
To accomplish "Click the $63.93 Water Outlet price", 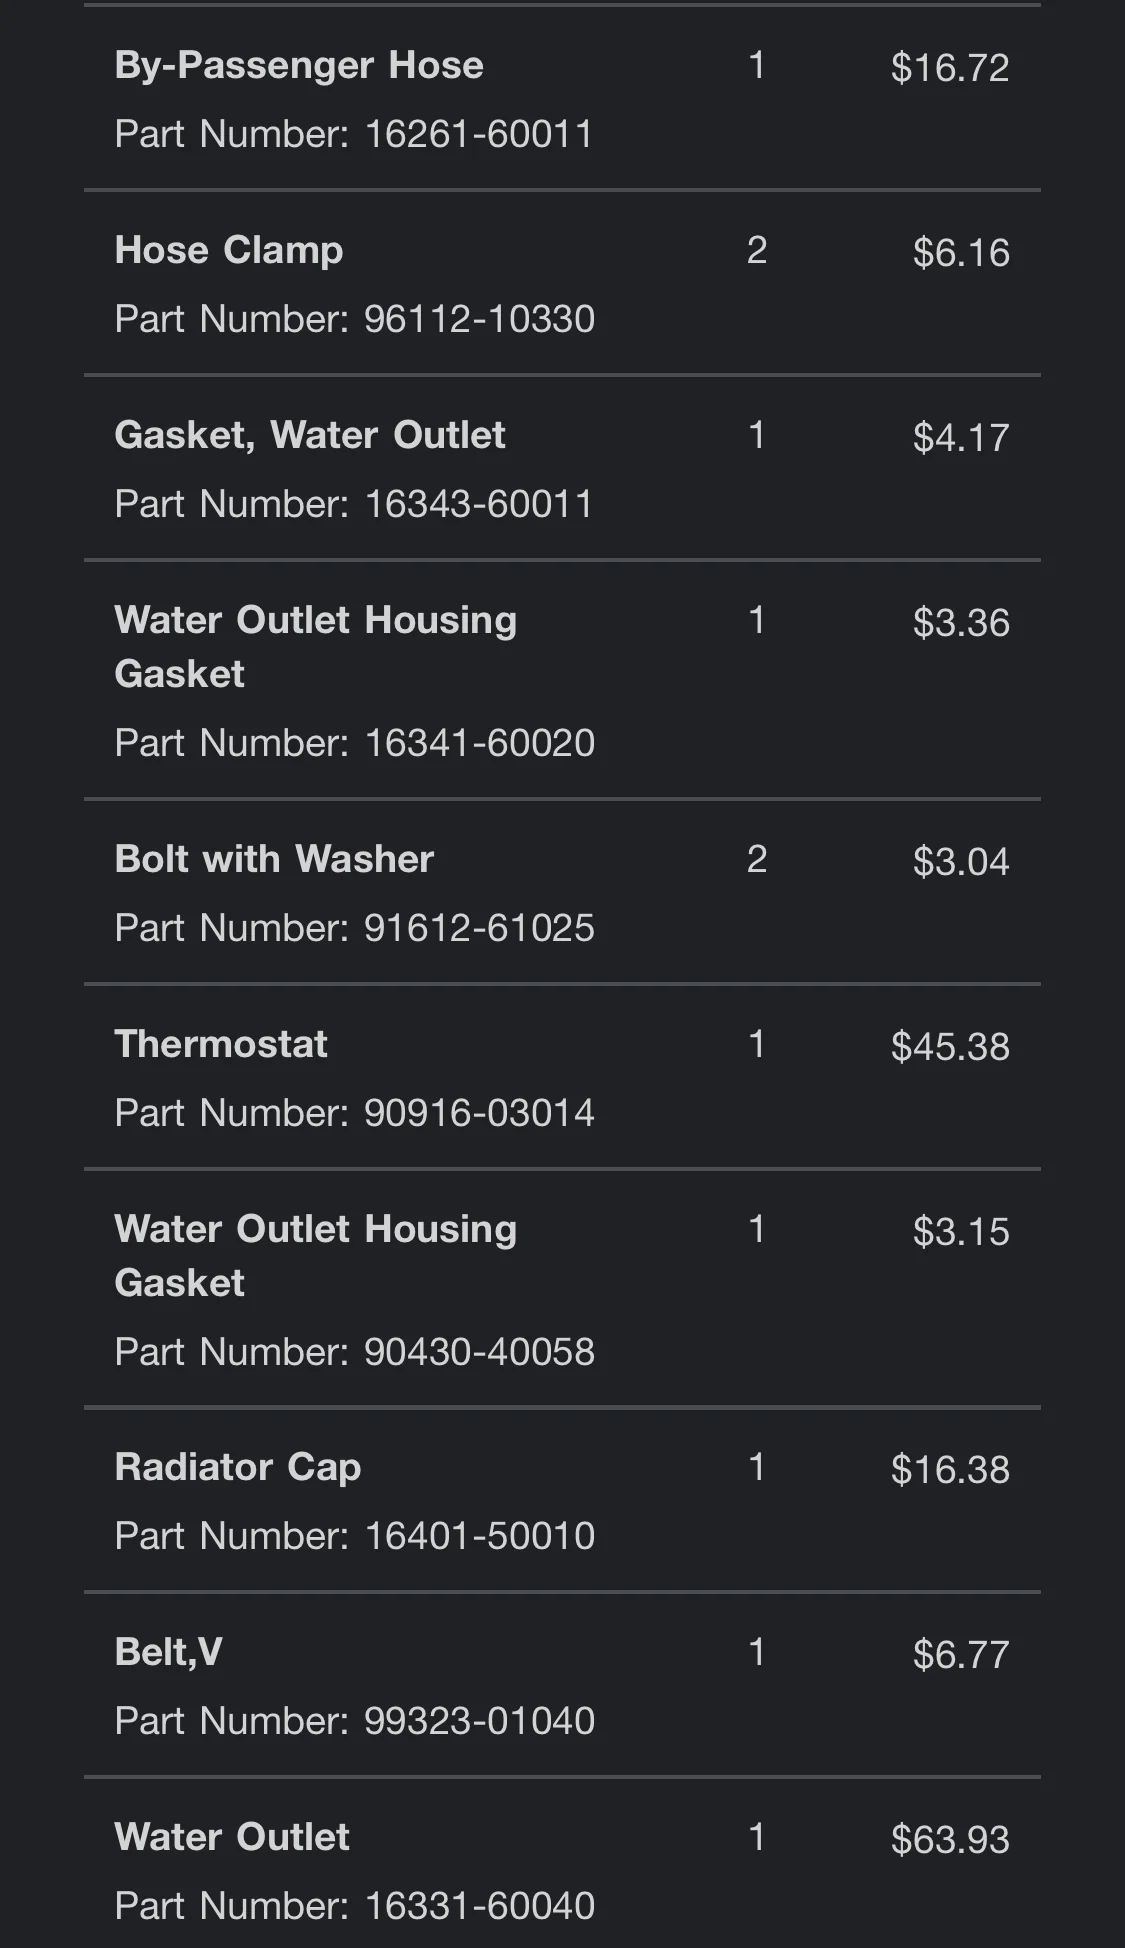I will (950, 1840).
